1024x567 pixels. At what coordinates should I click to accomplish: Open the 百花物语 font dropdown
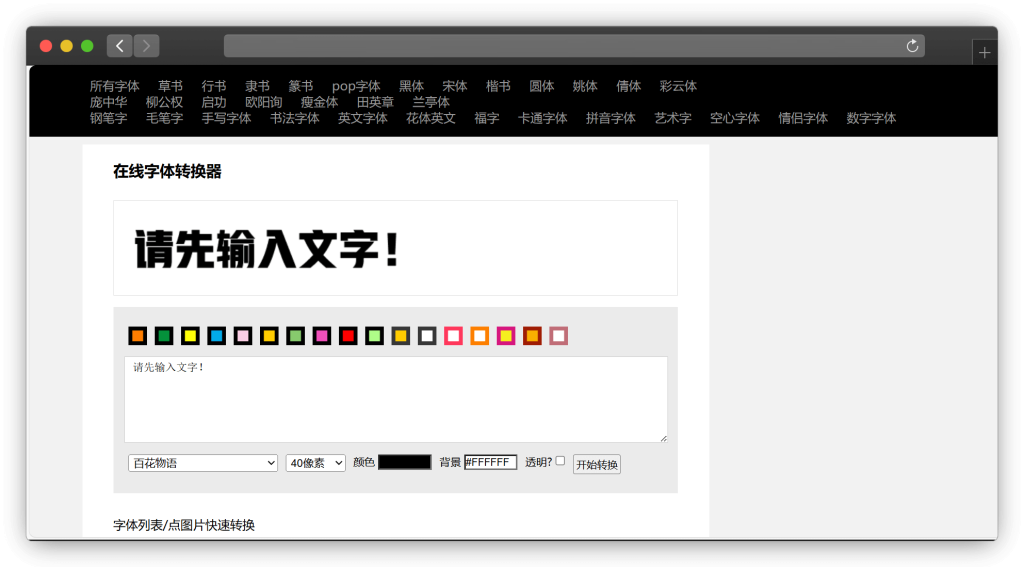(x=203, y=463)
